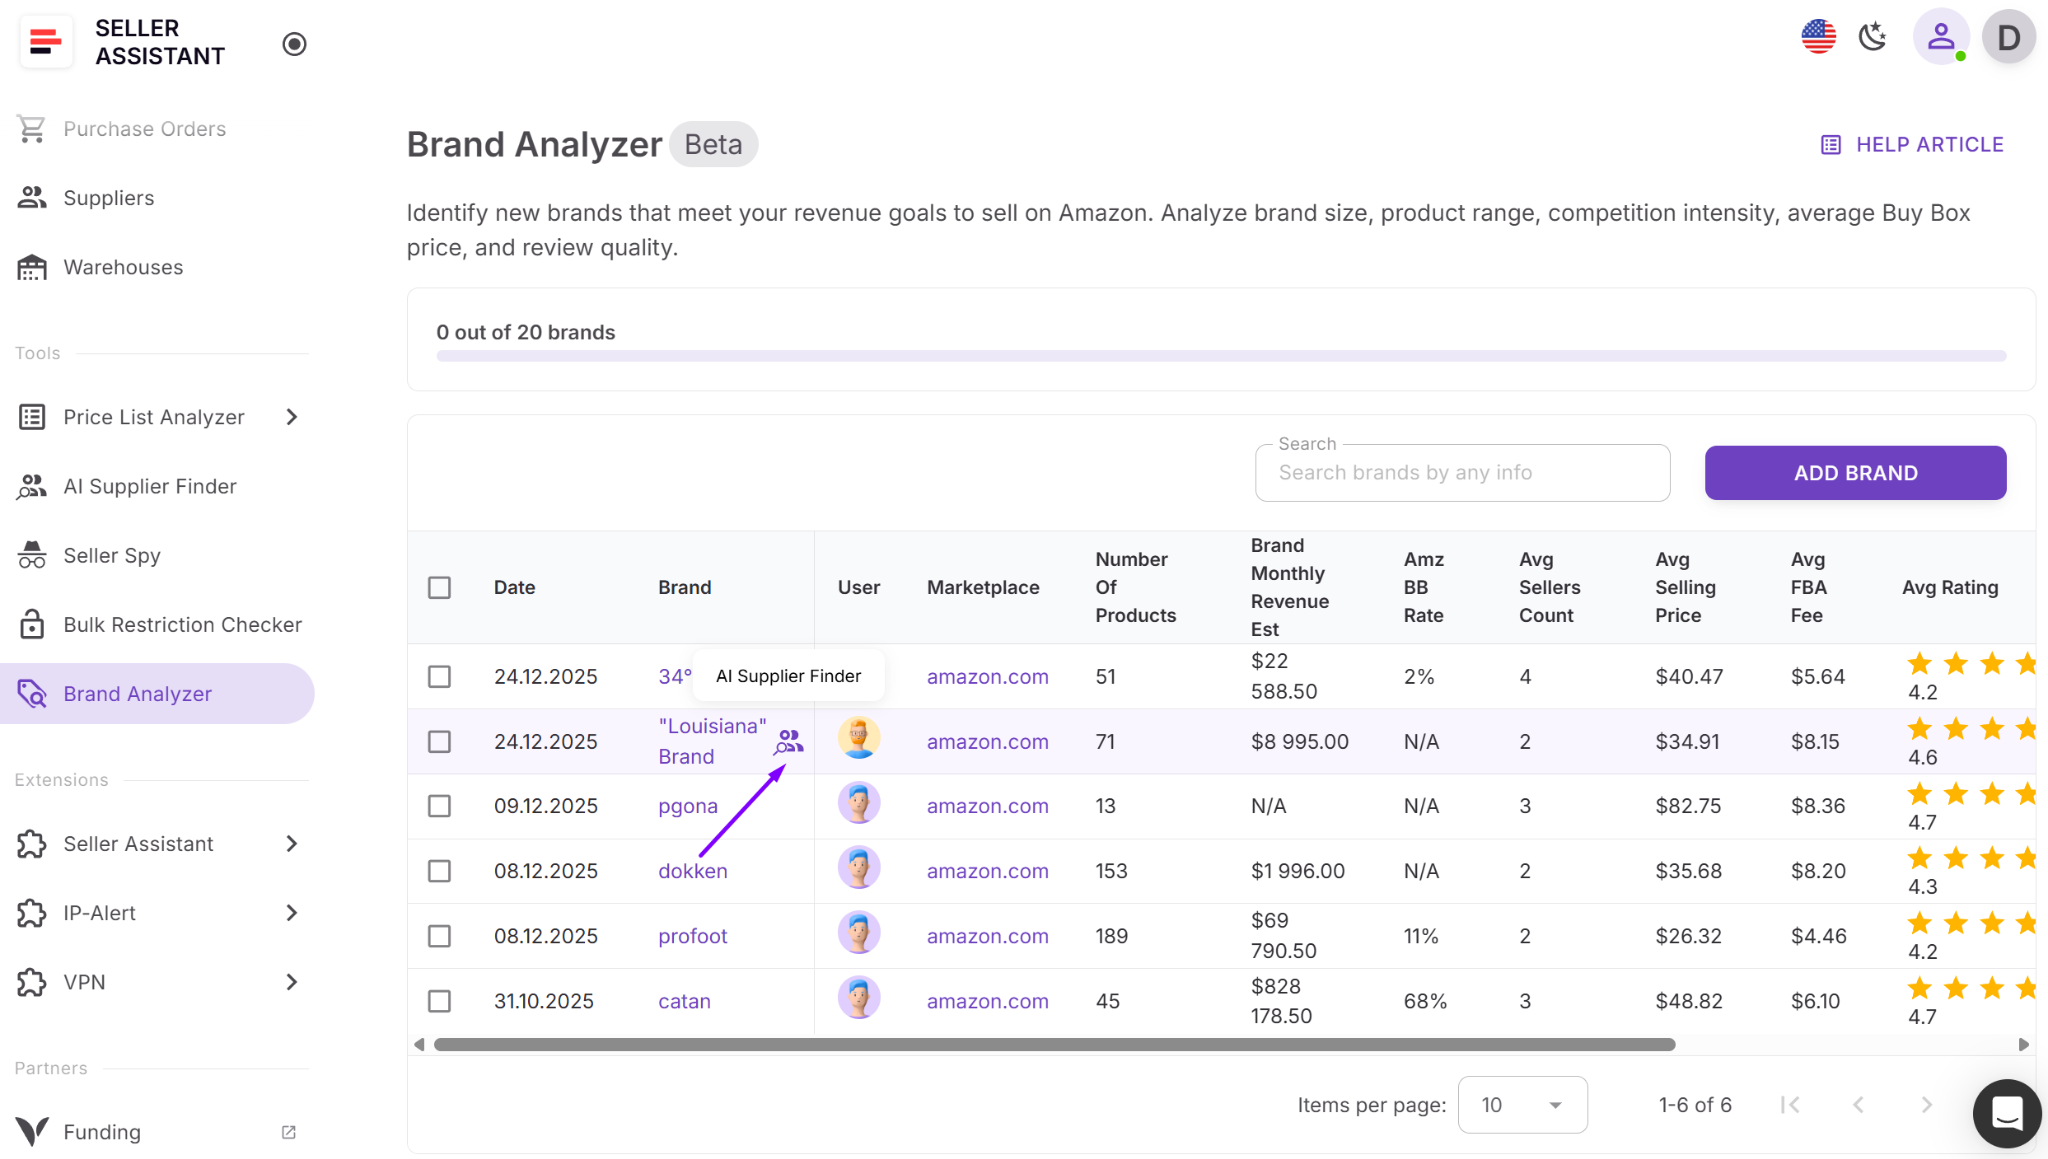Open the chat support bubble icon
Viewport: 2048px width, 1159px height.
2006,1113
